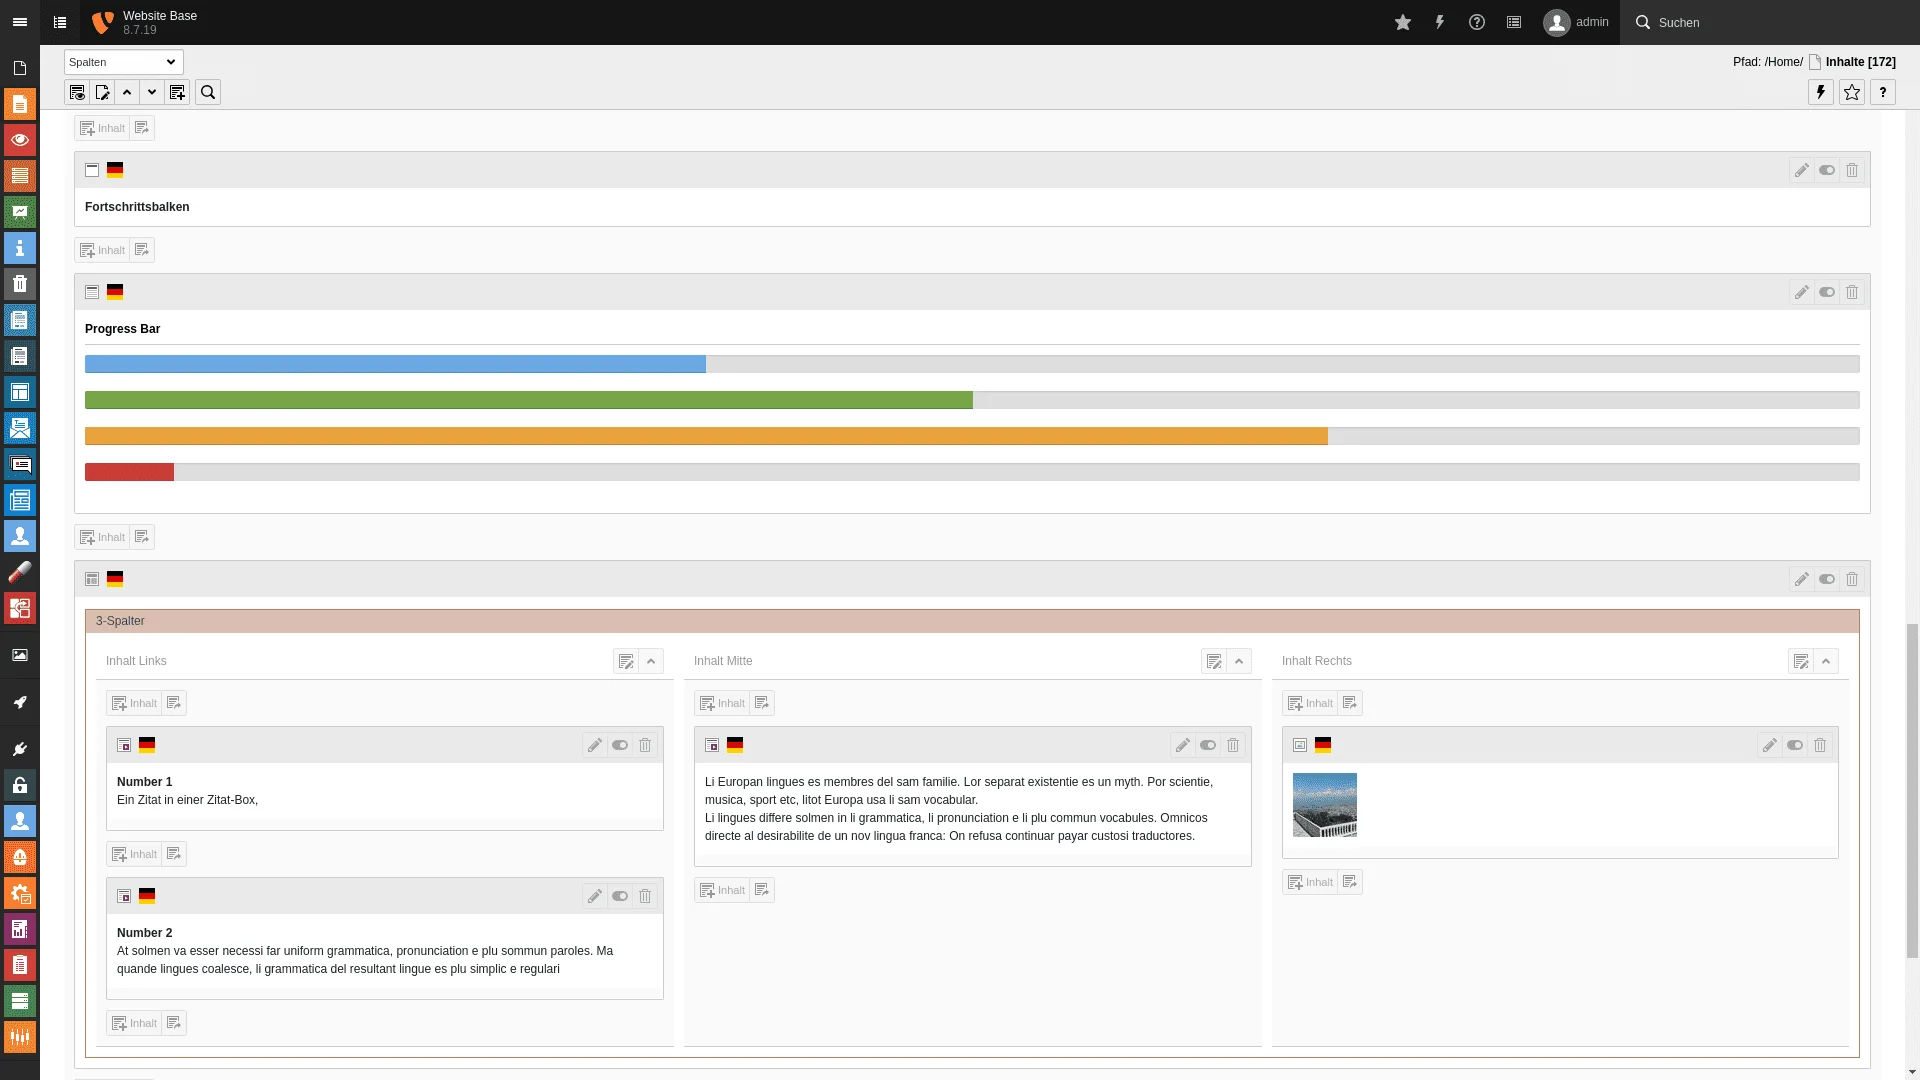Click the bookmark star in the top bar

[x=1401, y=21]
